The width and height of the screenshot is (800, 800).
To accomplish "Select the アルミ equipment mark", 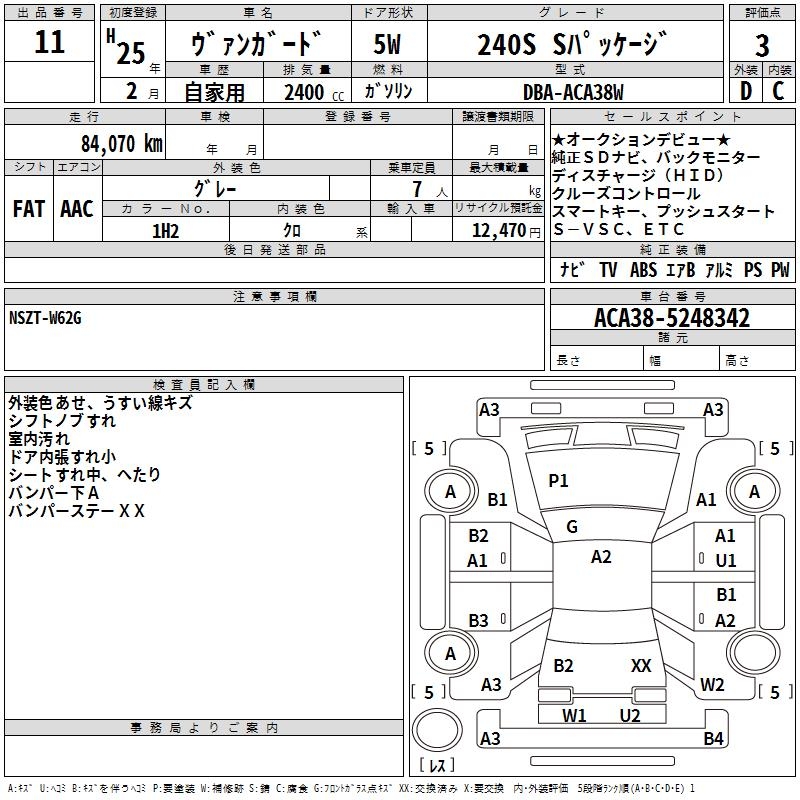I will point(719,269).
